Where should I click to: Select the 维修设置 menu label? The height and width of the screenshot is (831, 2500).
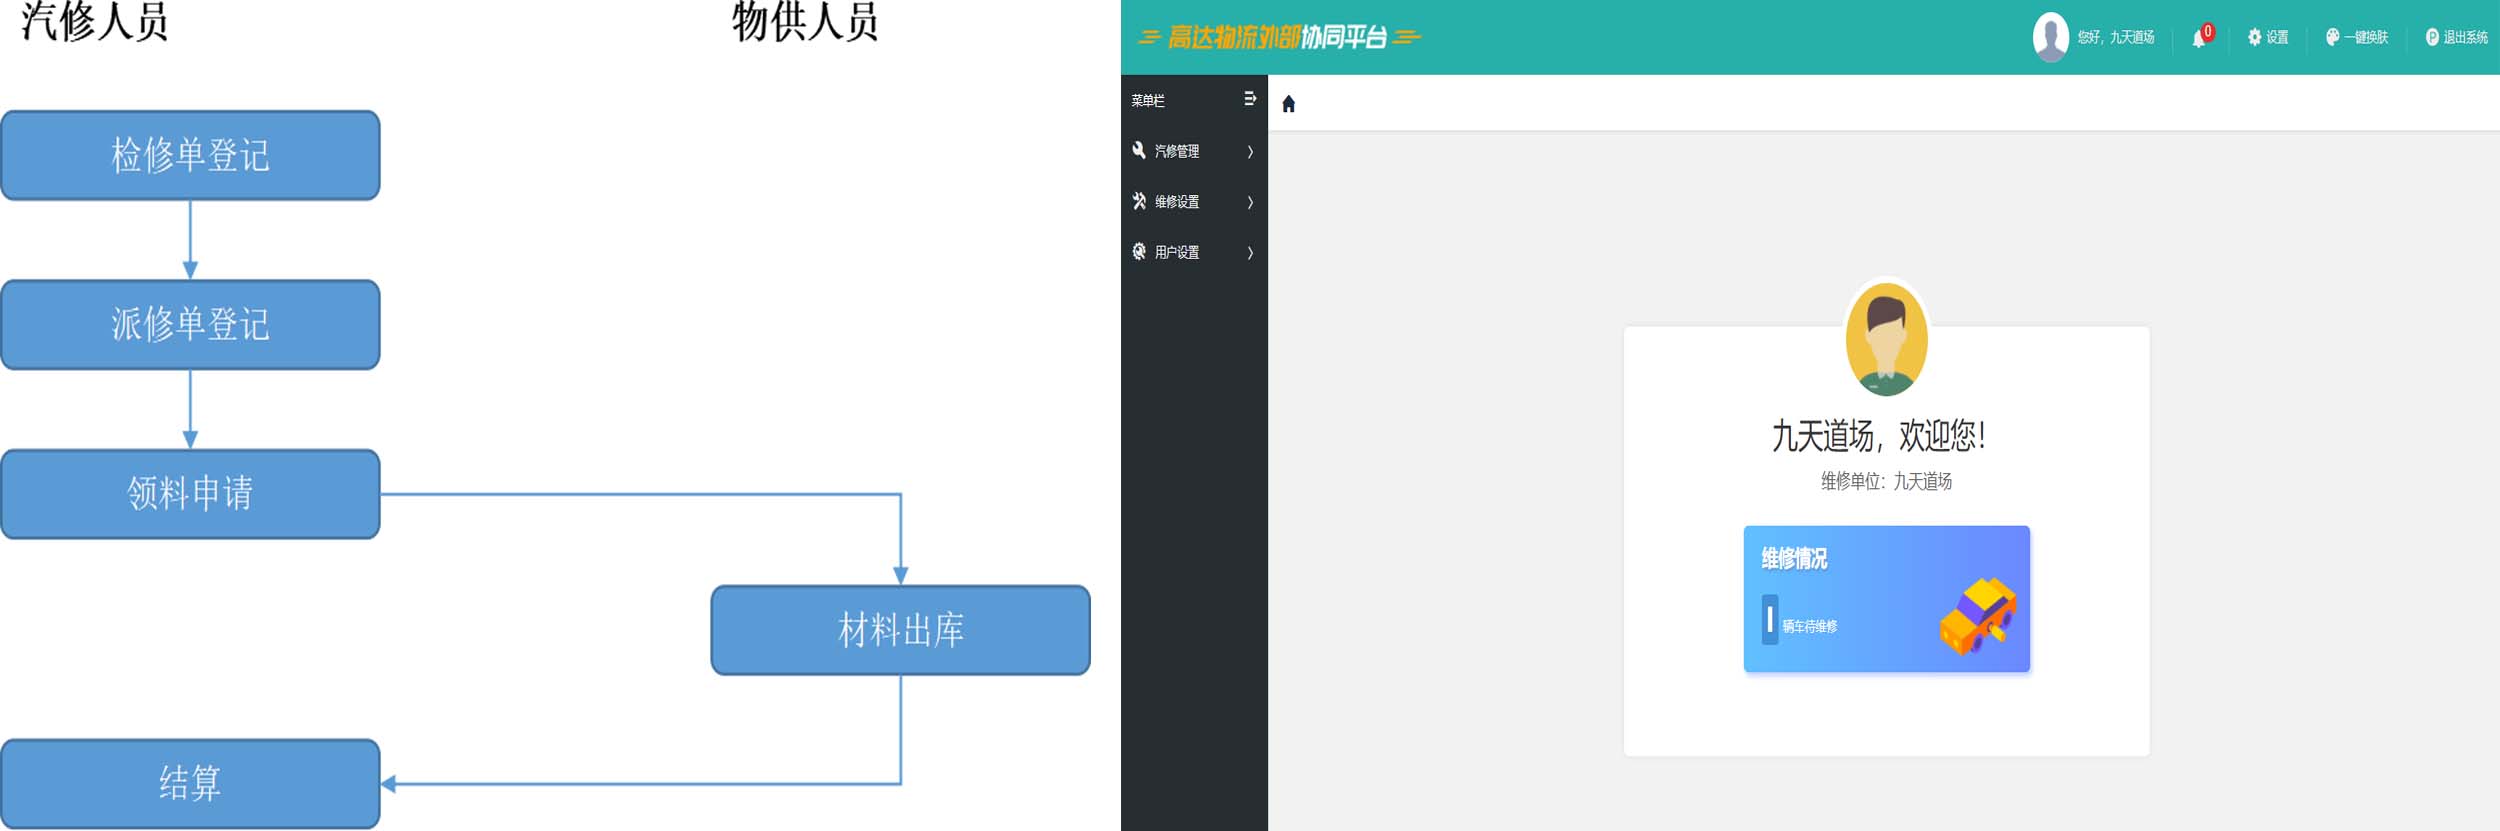[x=1177, y=202]
